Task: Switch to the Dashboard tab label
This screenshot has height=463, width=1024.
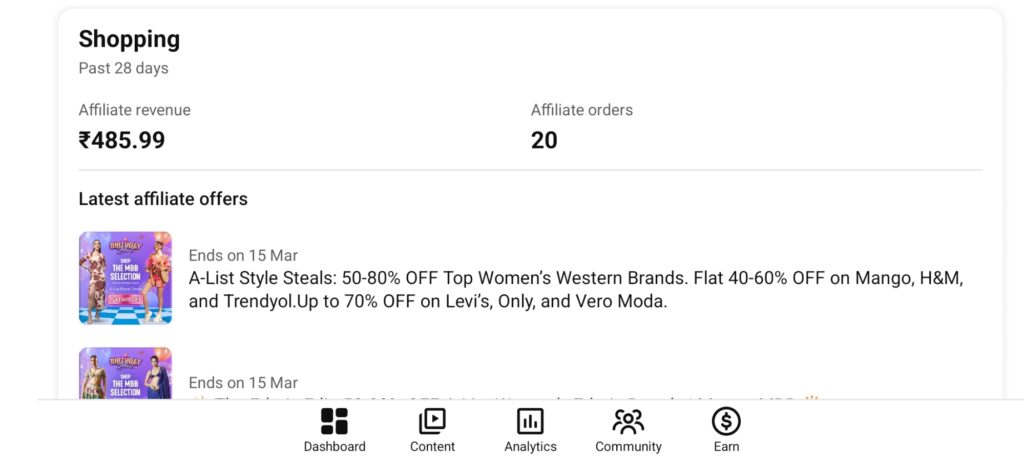Action: point(334,447)
